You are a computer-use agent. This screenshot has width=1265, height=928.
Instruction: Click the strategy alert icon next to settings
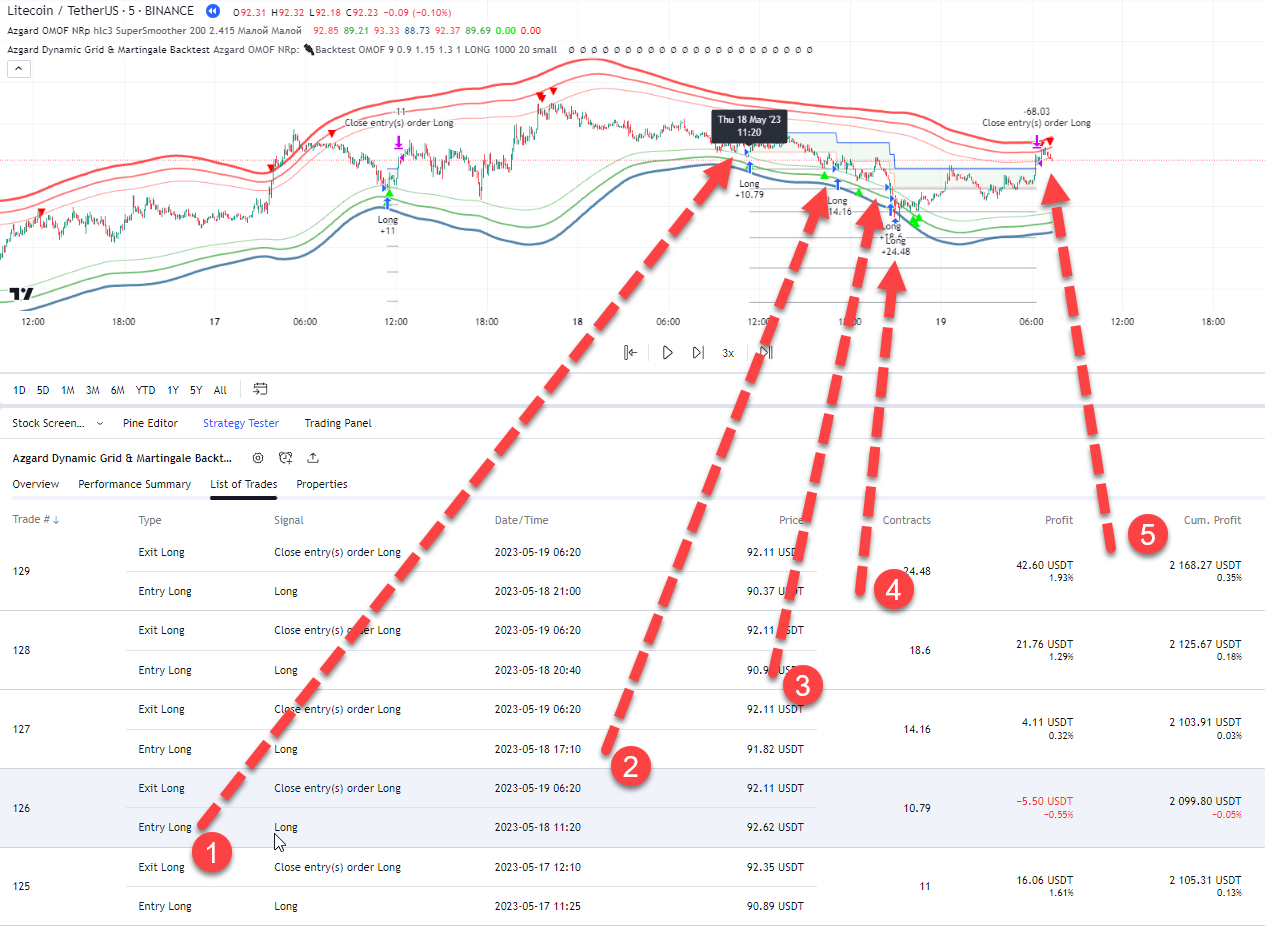[286, 458]
